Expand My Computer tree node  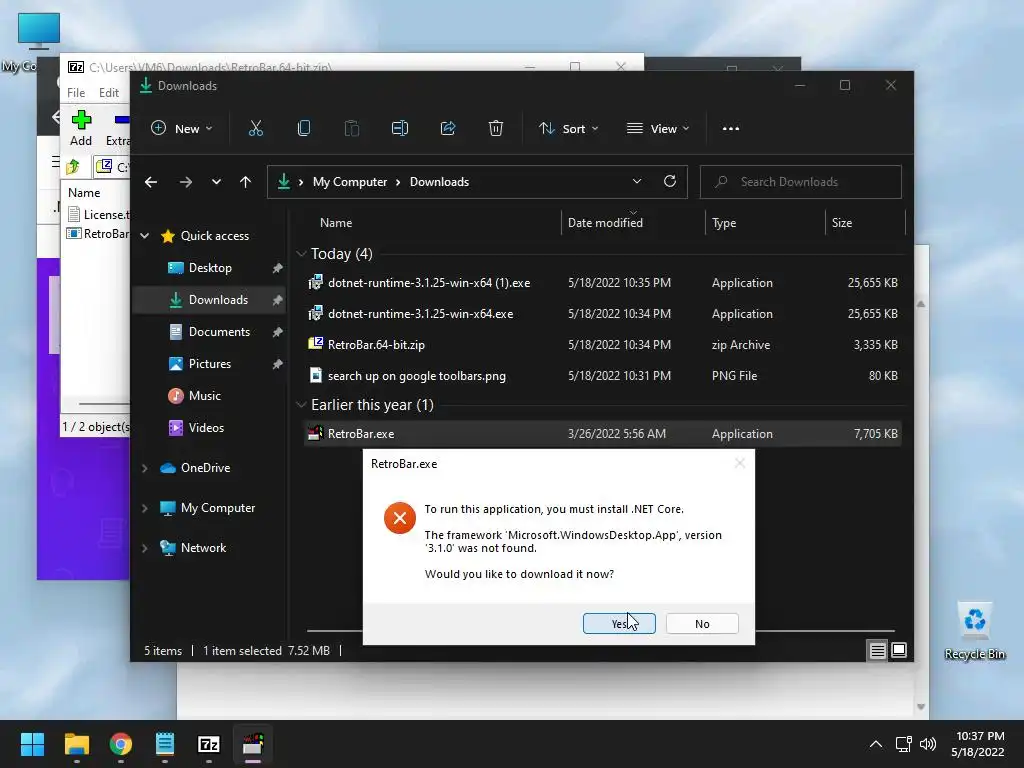click(145, 508)
